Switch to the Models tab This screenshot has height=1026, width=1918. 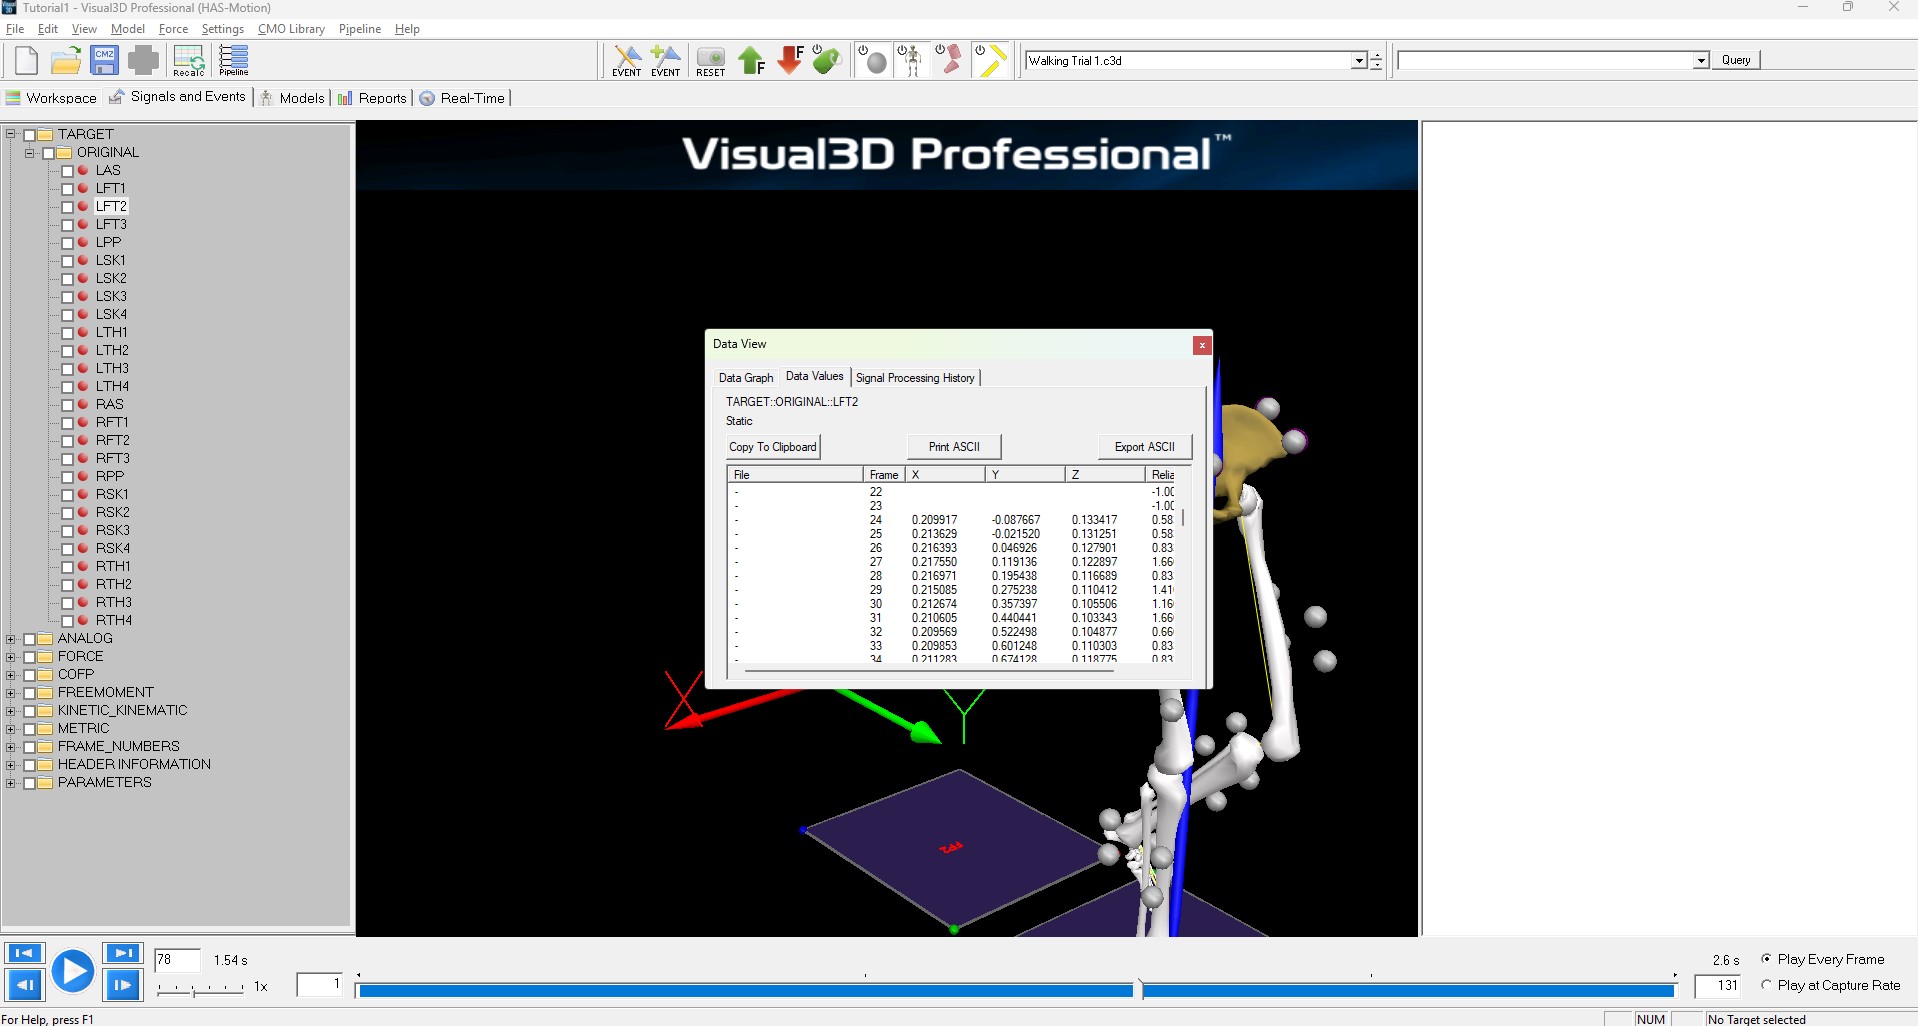(292, 98)
